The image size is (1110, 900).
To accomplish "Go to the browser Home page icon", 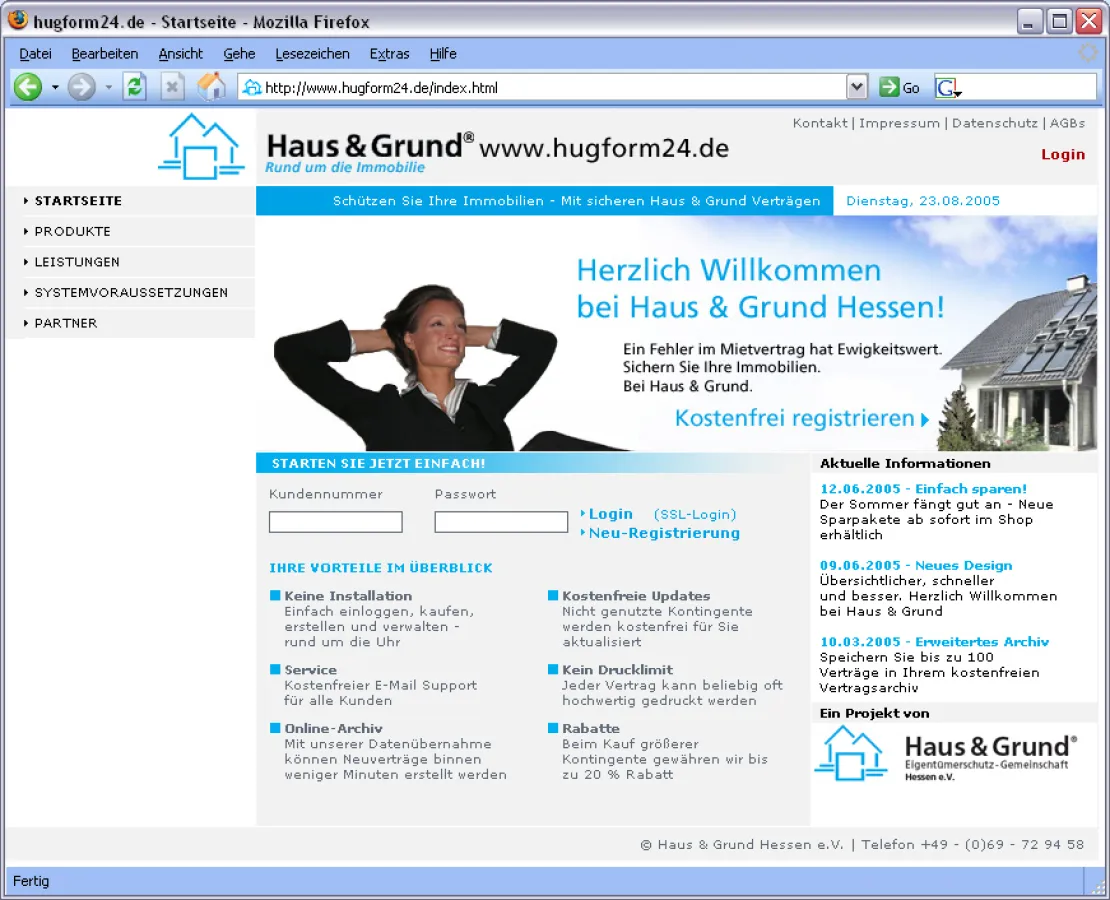I will (211, 87).
